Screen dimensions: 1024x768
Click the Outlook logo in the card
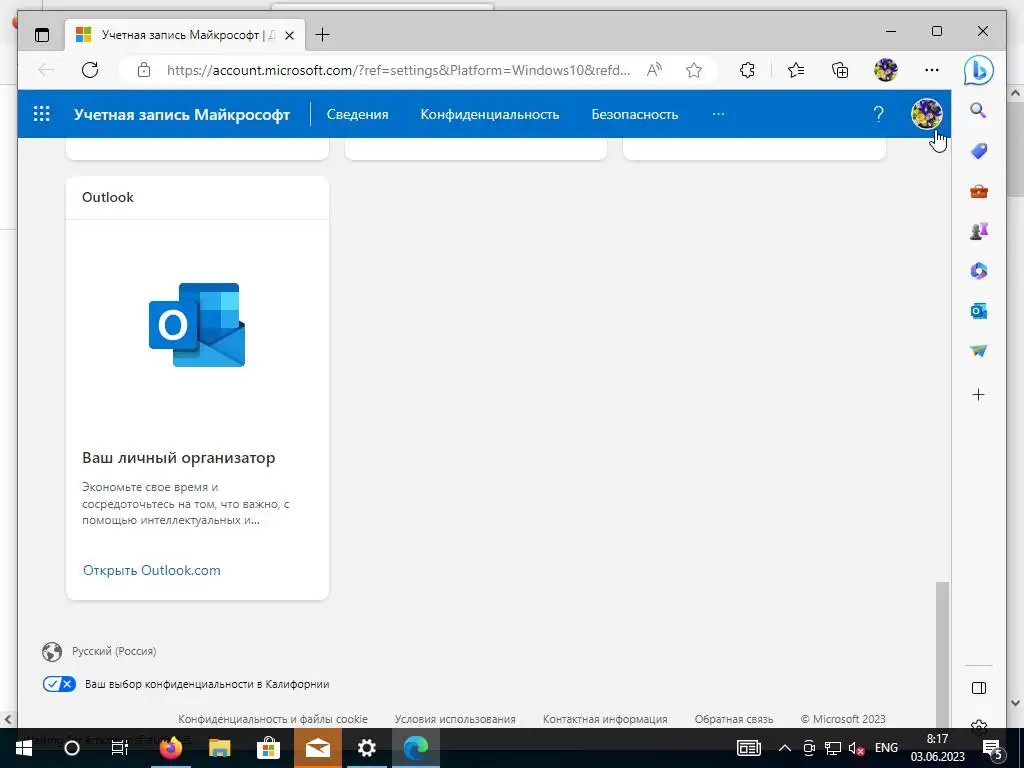pos(197,325)
